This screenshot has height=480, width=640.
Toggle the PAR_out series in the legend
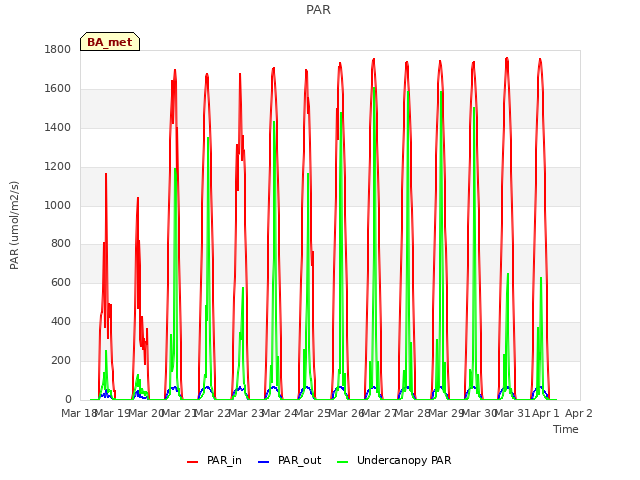coord(290,460)
